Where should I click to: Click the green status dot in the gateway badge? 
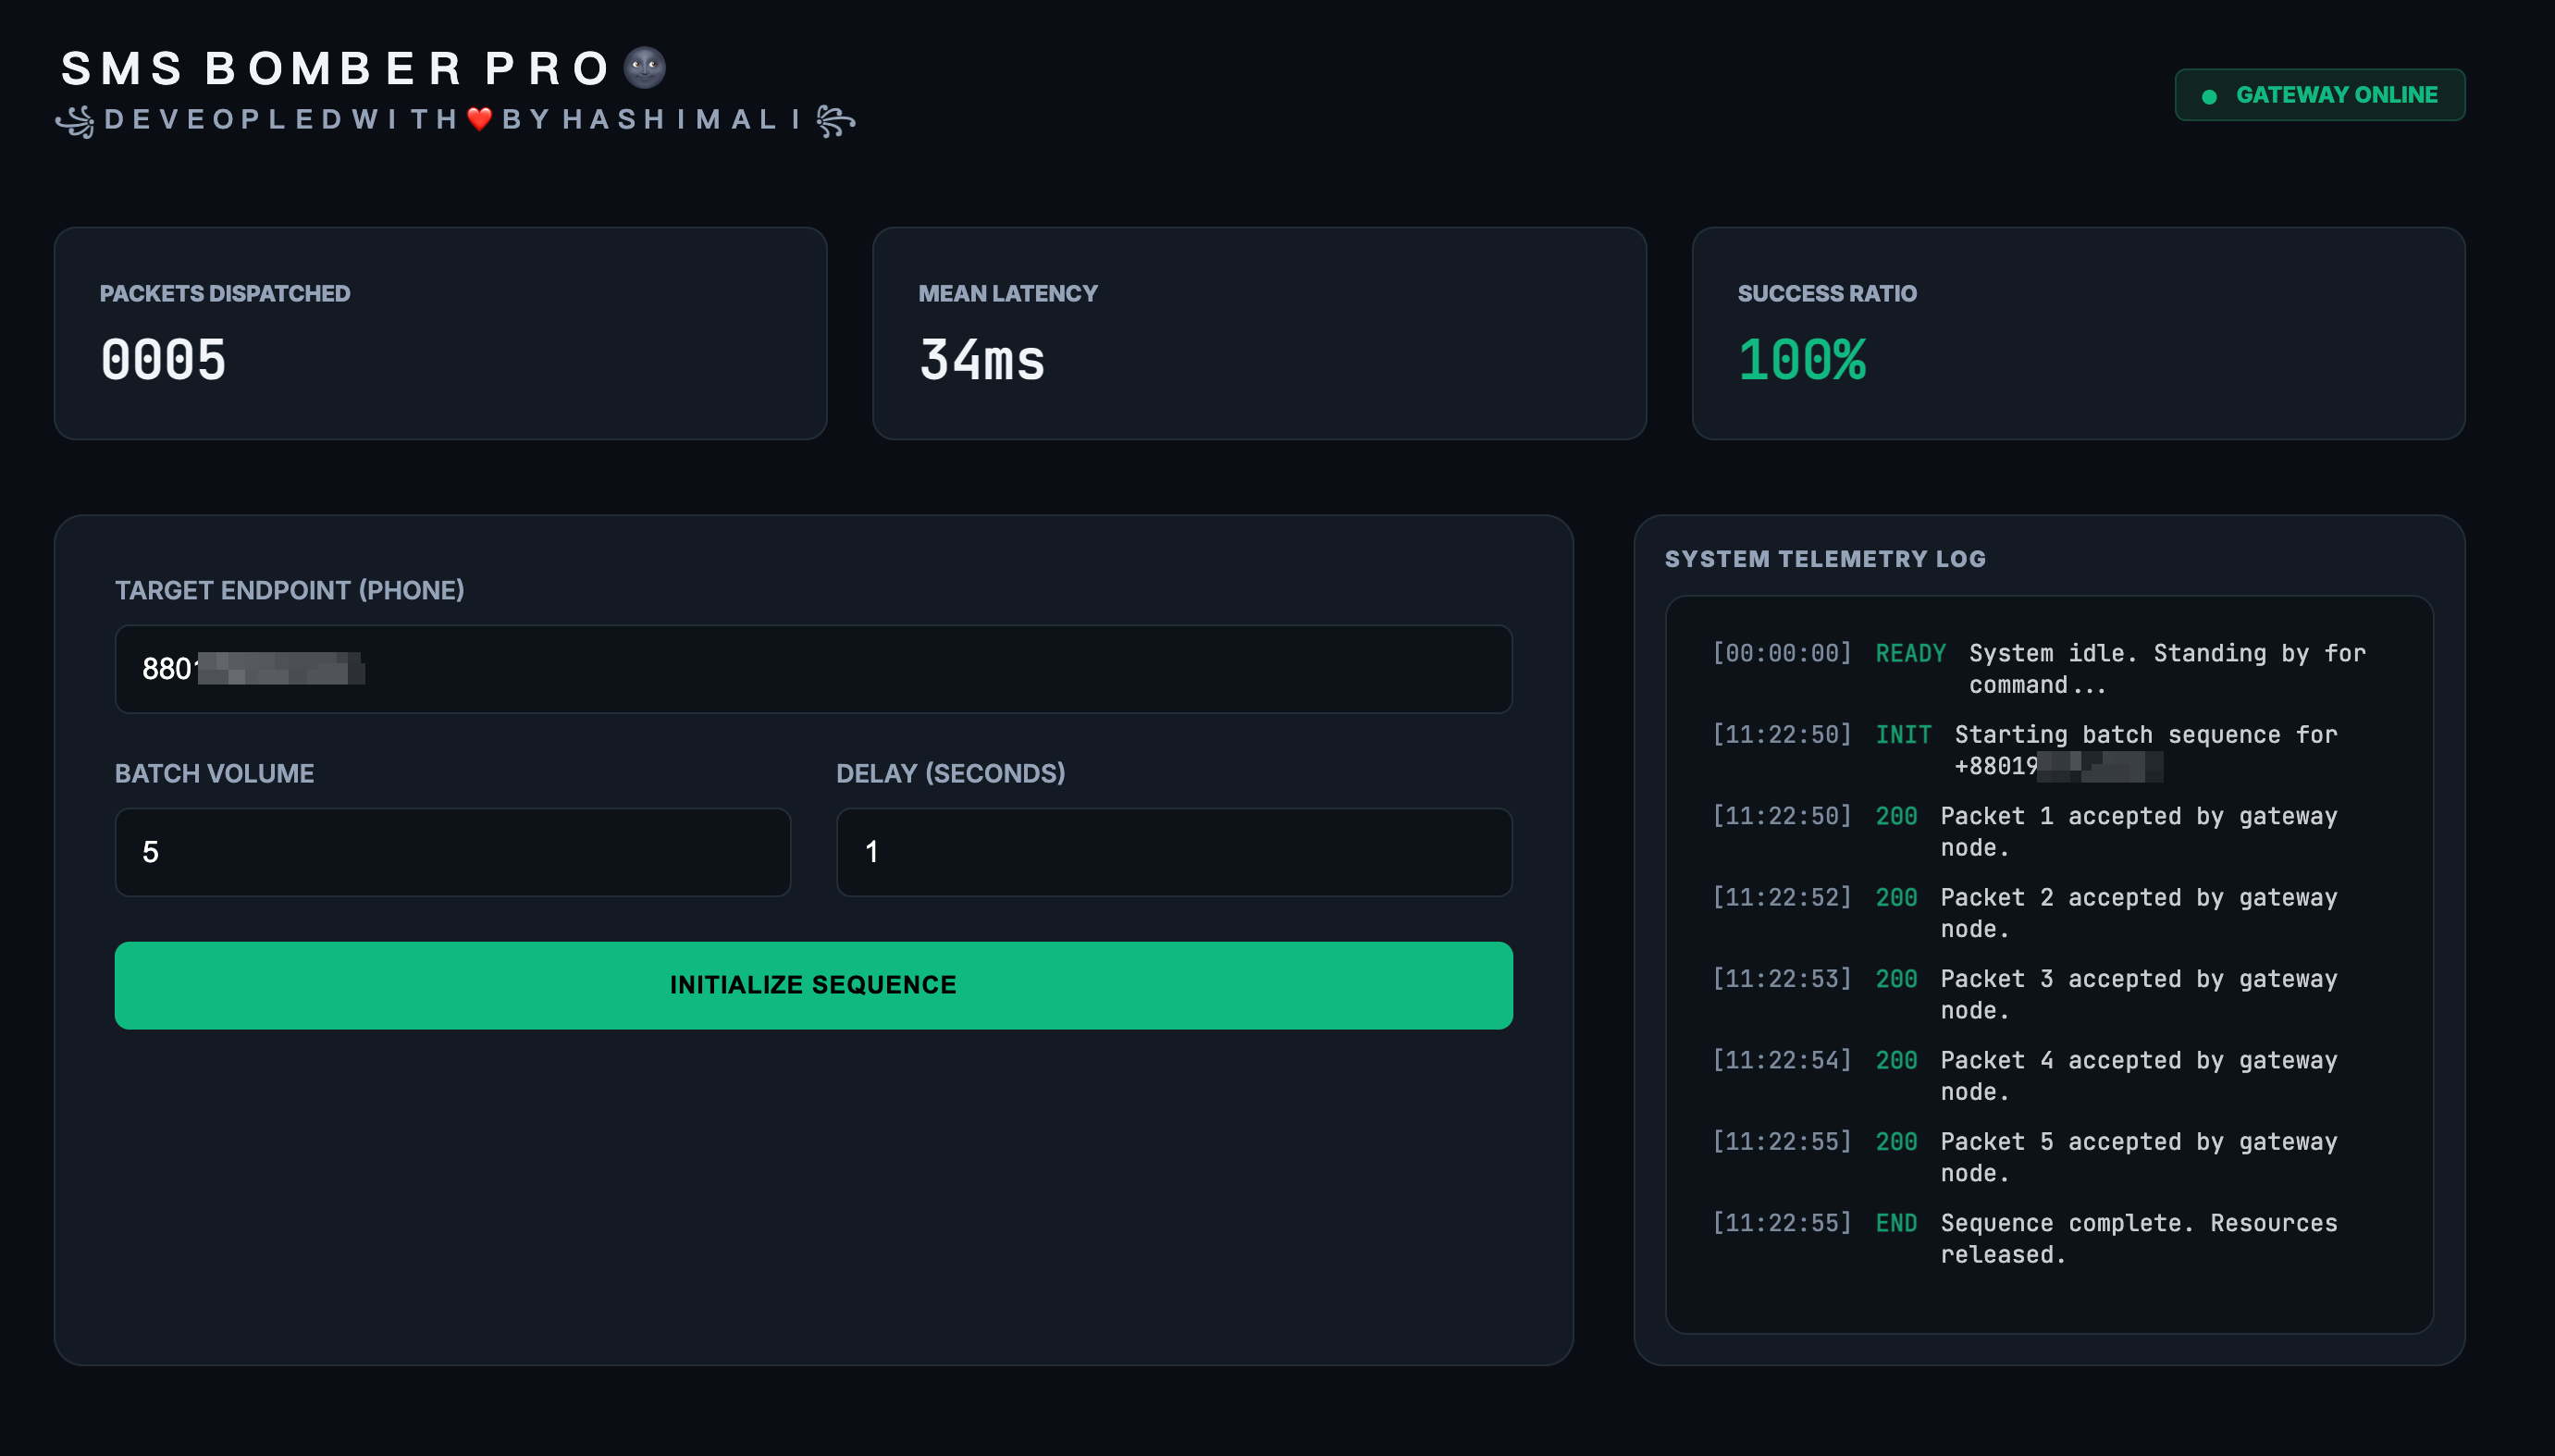(2209, 96)
